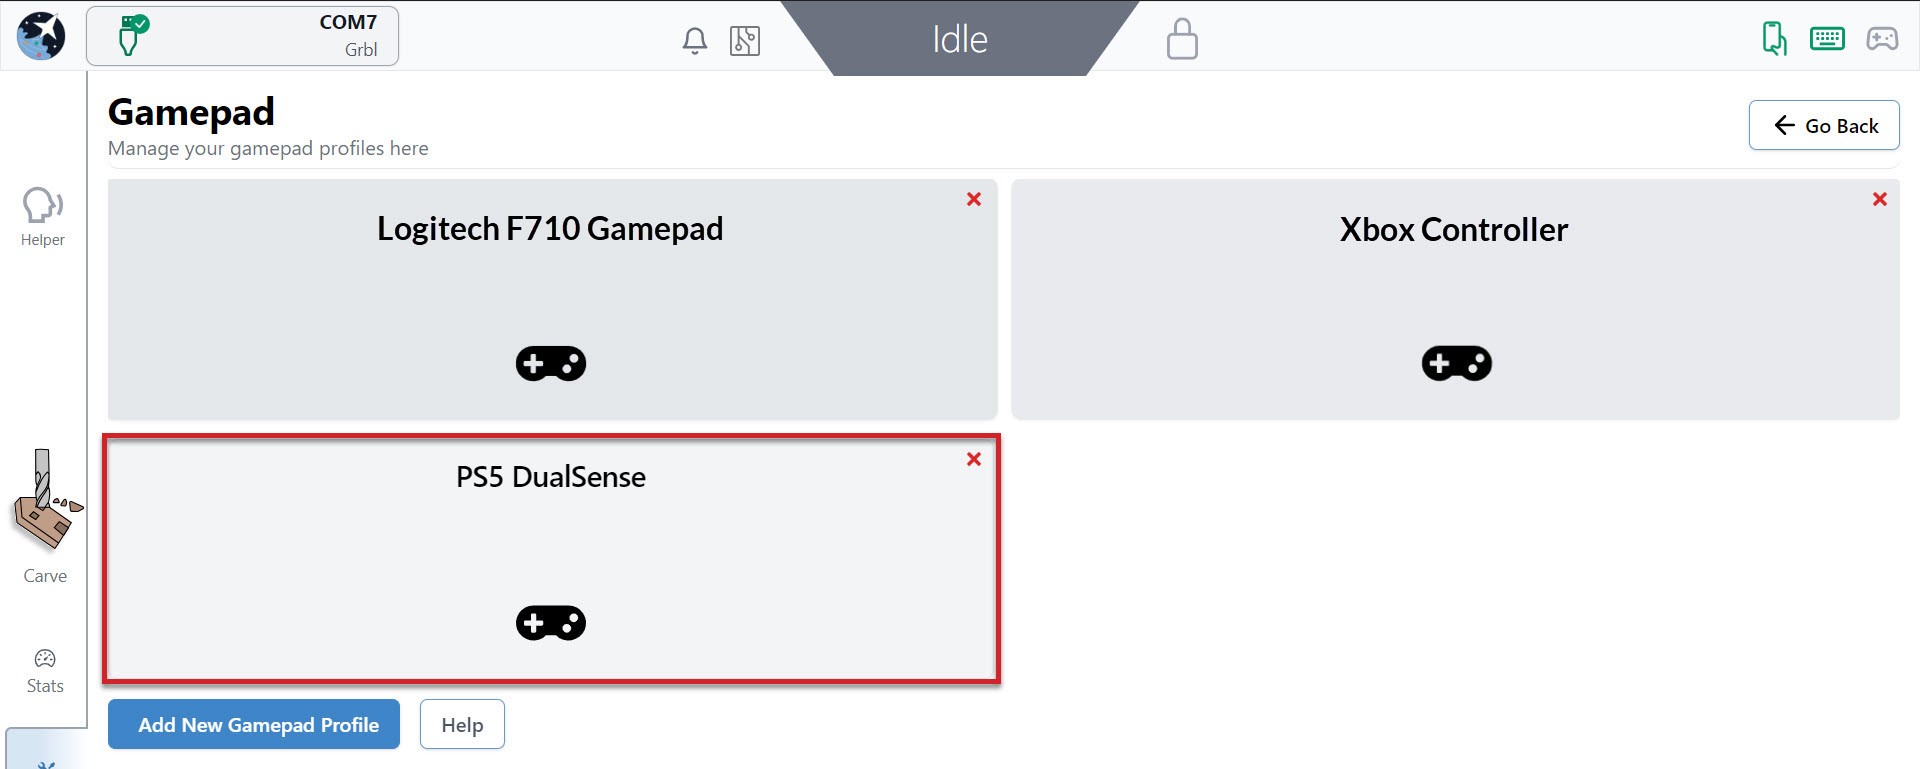Click the firmware board icon
The height and width of the screenshot is (769, 1920).
(x=745, y=41)
